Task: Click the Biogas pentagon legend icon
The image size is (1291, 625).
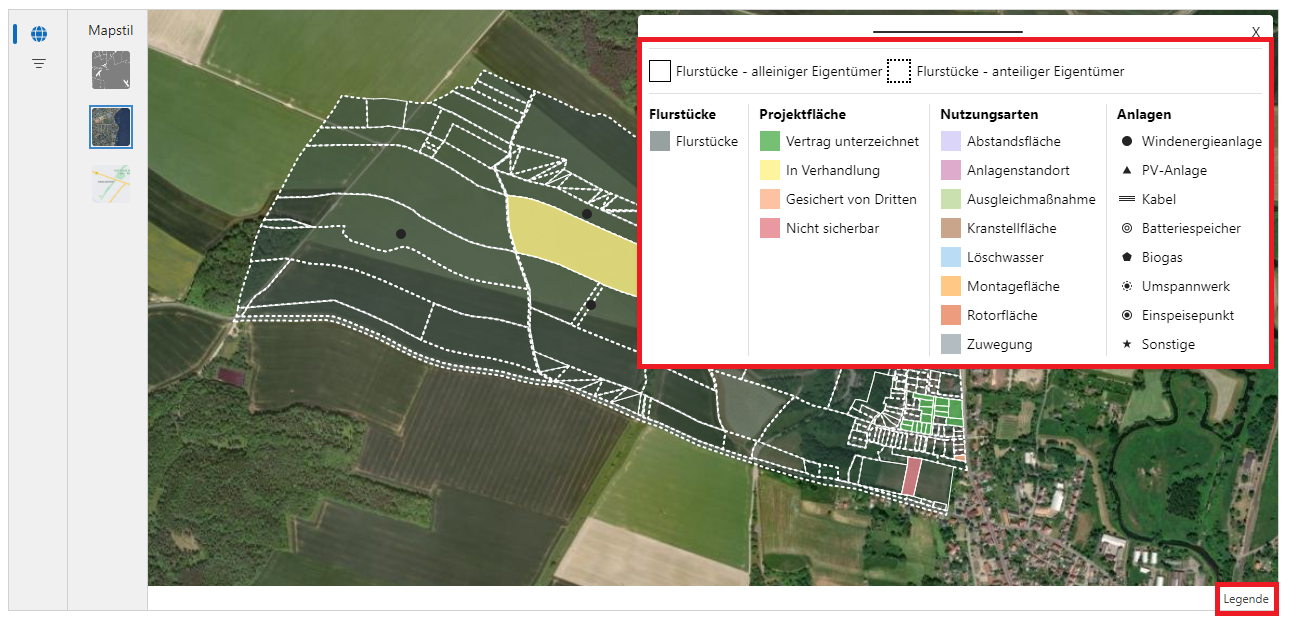Action: pos(1127,258)
